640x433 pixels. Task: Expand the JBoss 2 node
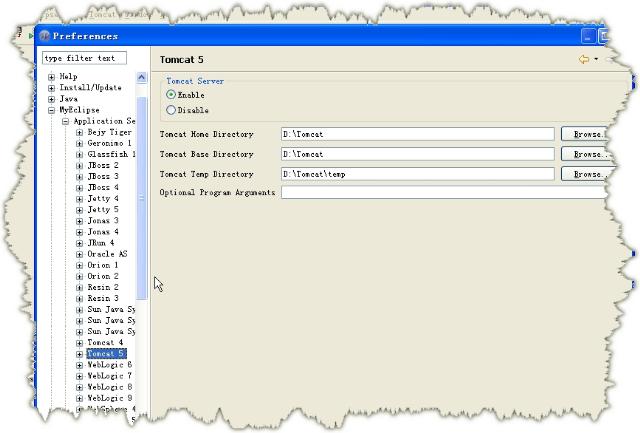tap(80, 165)
